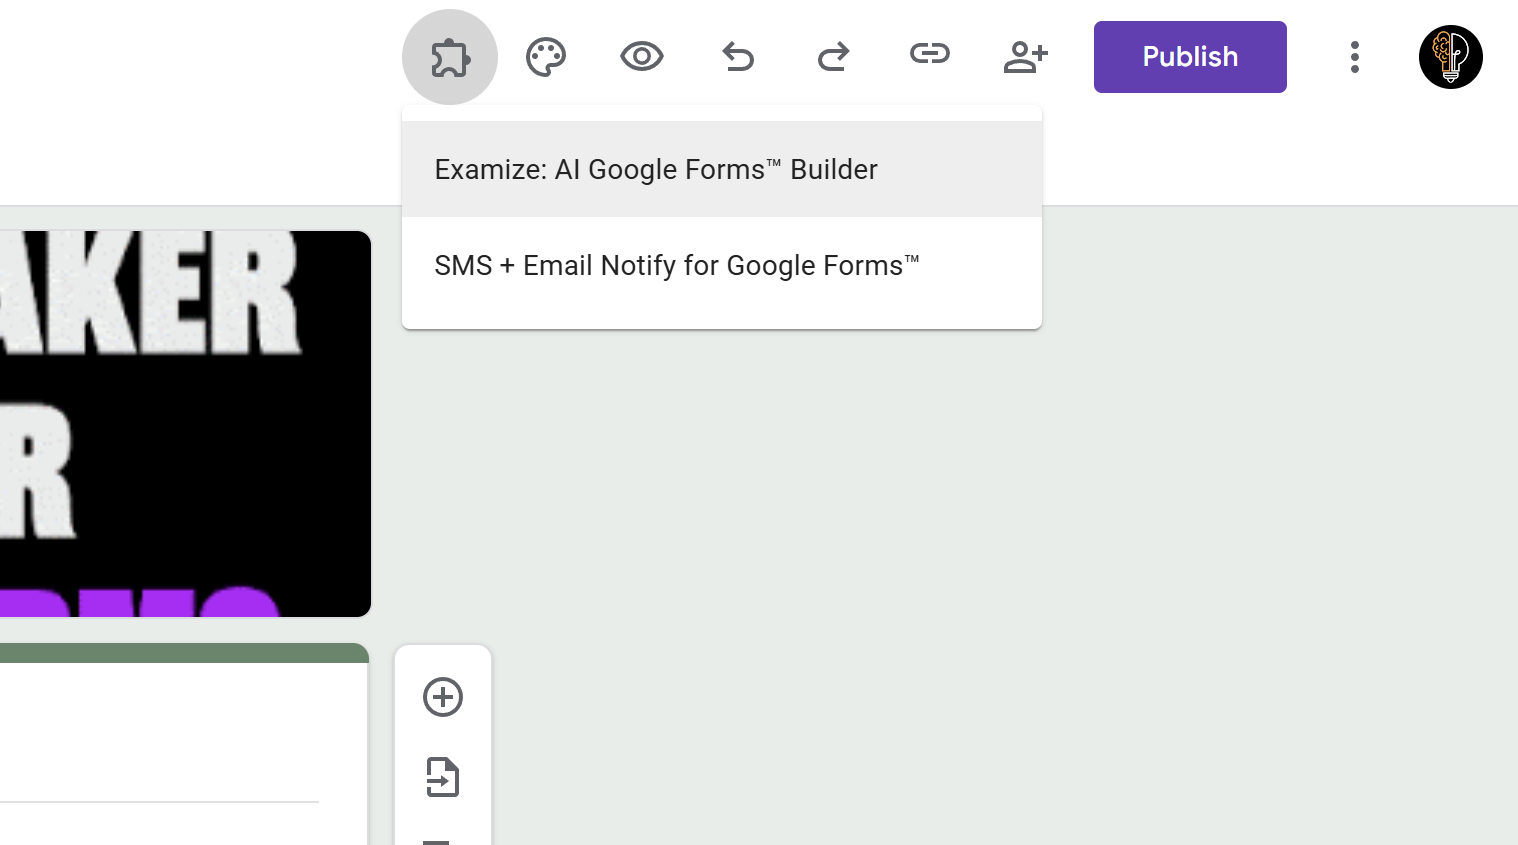Click the Publish button
Image resolution: width=1518 pixels, height=845 pixels.
tap(1190, 57)
